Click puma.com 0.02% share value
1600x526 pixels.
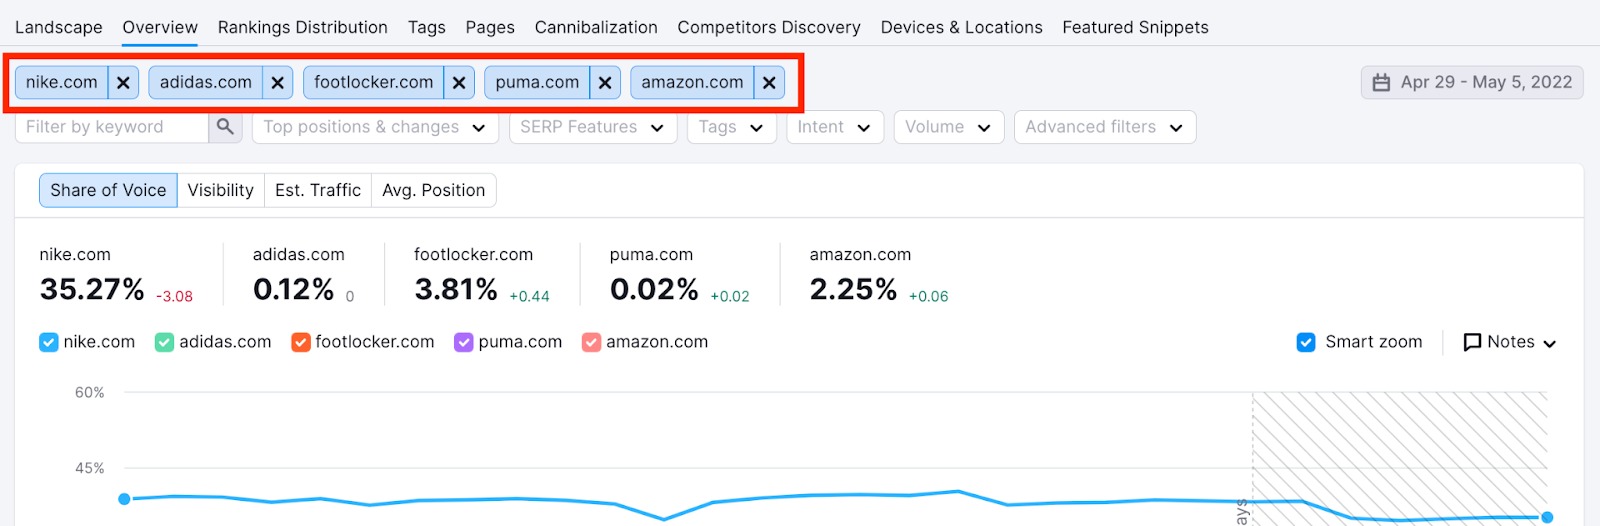(x=654, y=289)
